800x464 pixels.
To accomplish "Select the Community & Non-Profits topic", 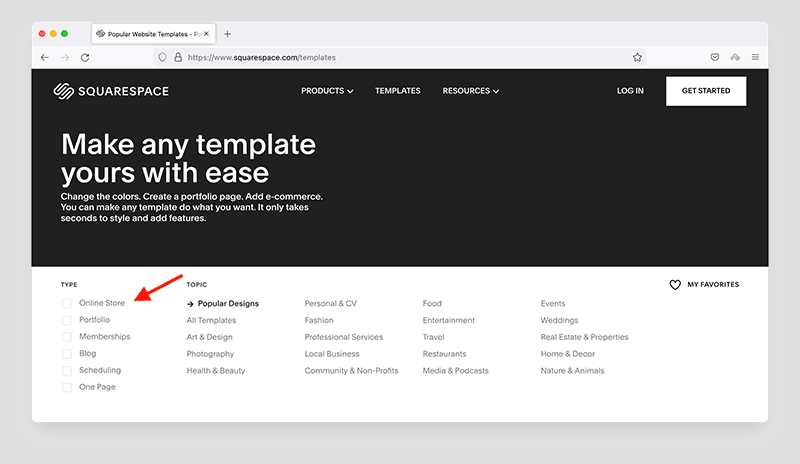I will click(351, 371).
